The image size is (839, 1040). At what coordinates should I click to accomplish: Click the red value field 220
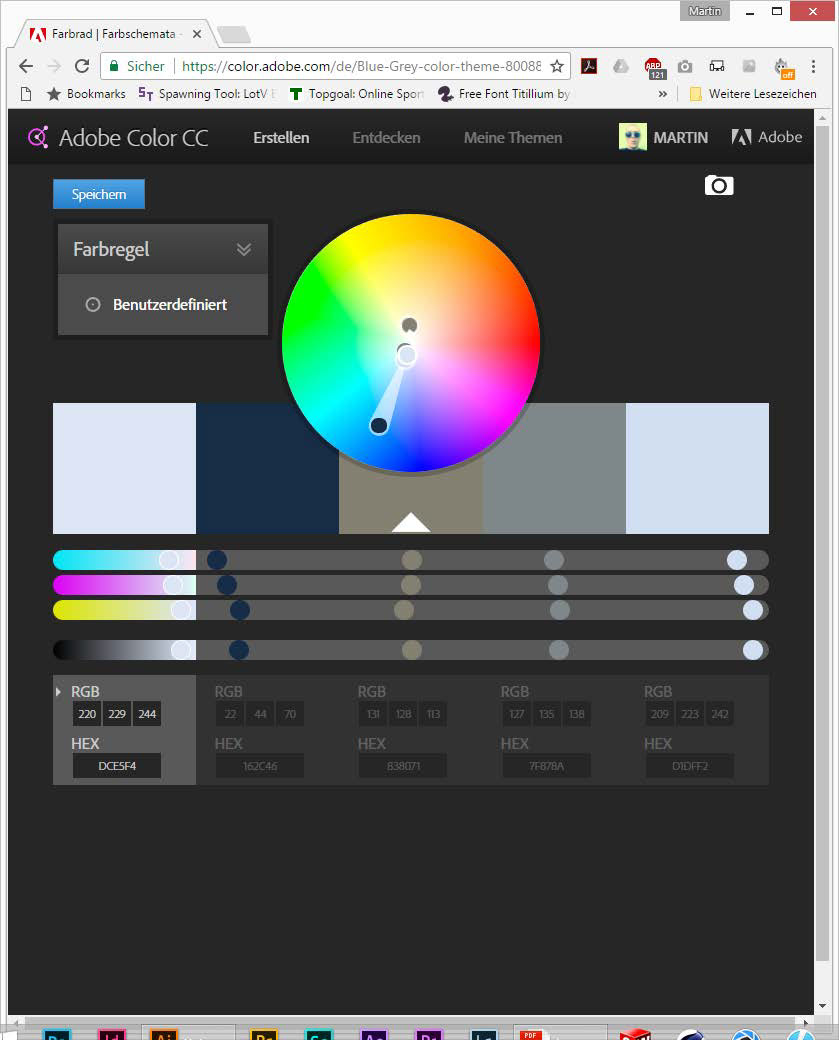pos(87,714)
